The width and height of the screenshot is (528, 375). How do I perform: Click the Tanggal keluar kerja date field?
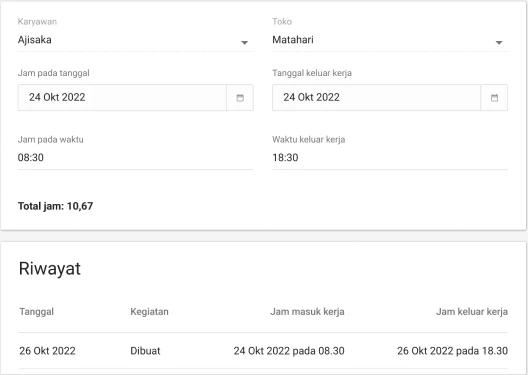[376, 98]
